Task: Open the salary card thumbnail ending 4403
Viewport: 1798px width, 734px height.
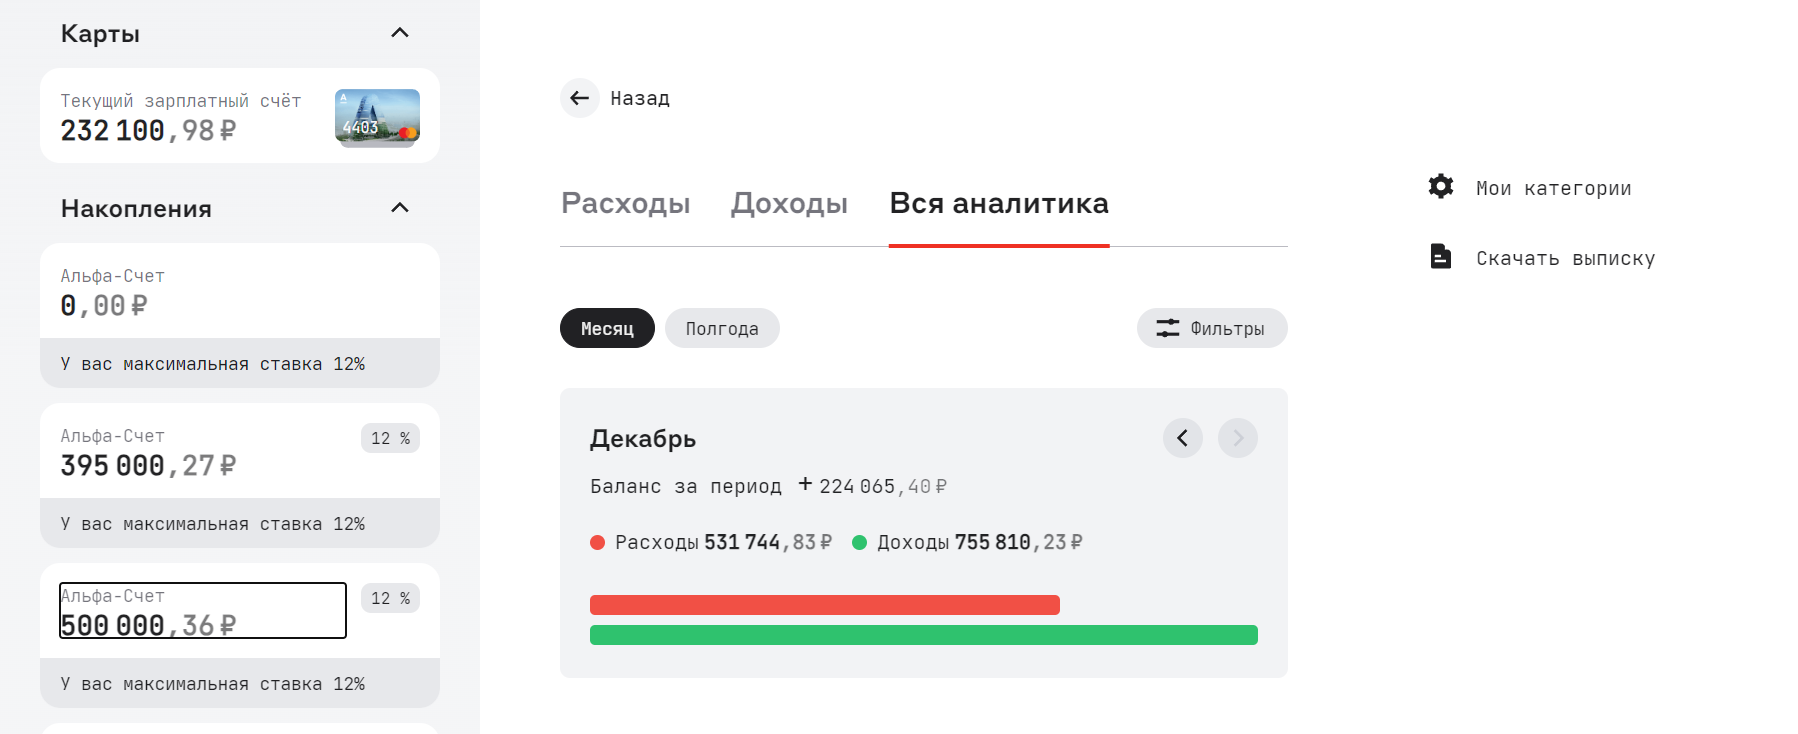Action: click(x=377, y=117)
